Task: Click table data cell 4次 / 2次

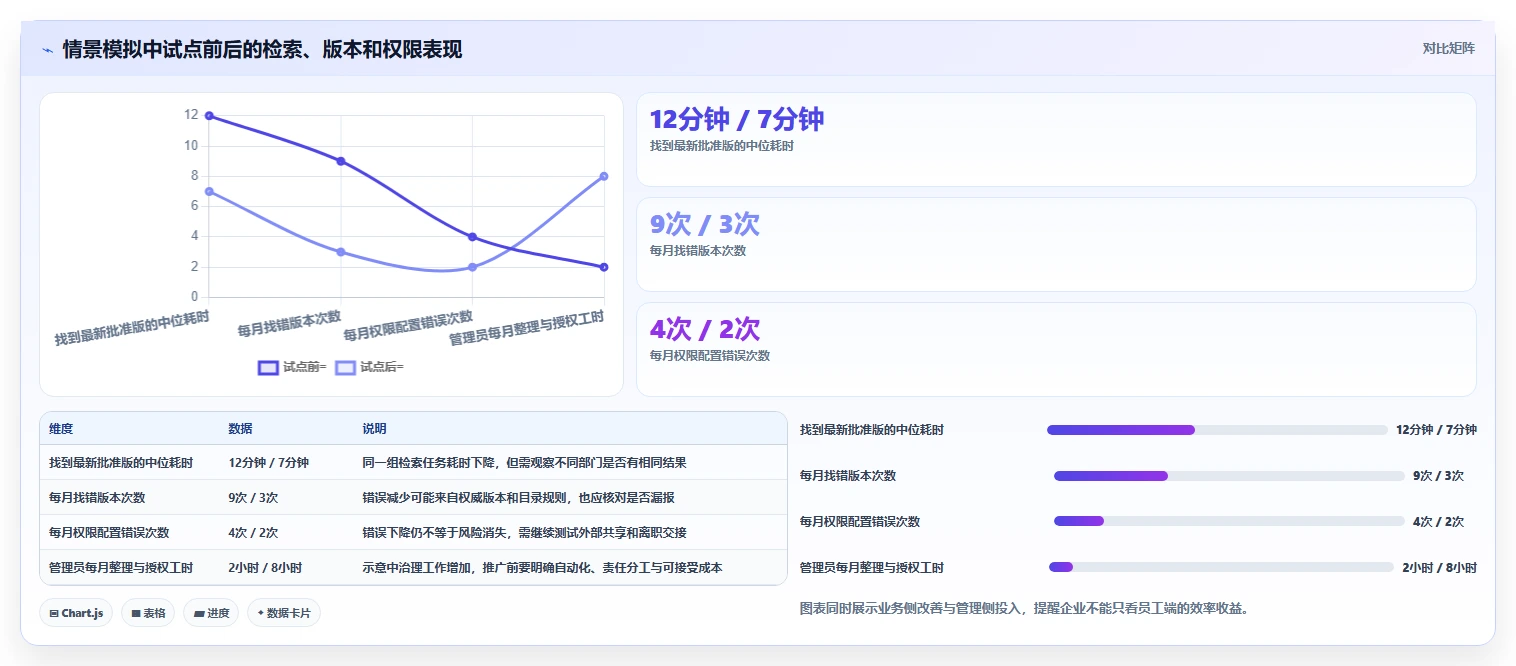Action: pos(253,533)
